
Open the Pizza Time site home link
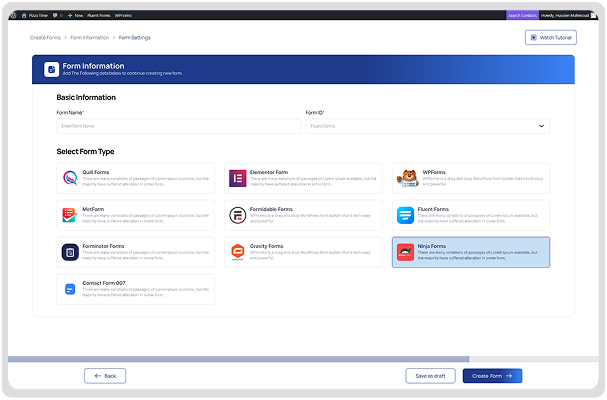coord(35,15)
